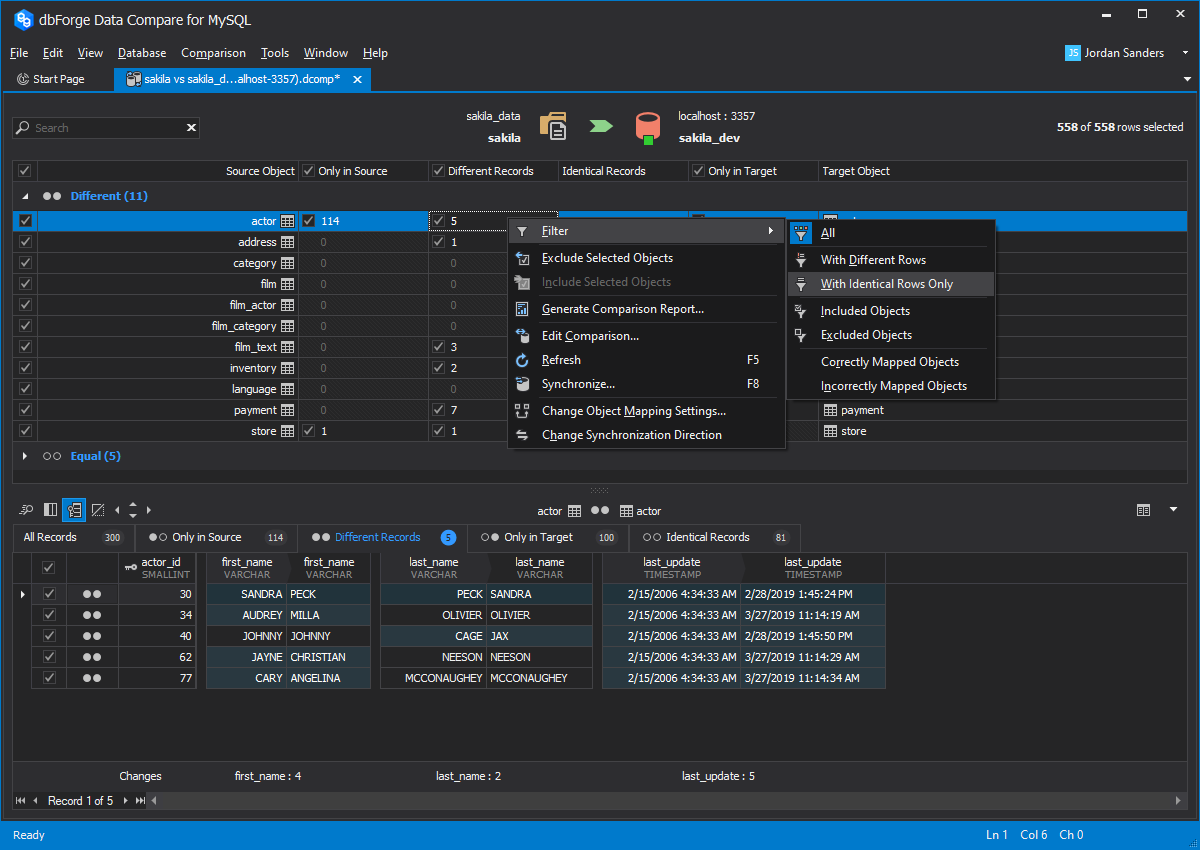Click the grid layout icon at right of records panel

click(1143, 510)
